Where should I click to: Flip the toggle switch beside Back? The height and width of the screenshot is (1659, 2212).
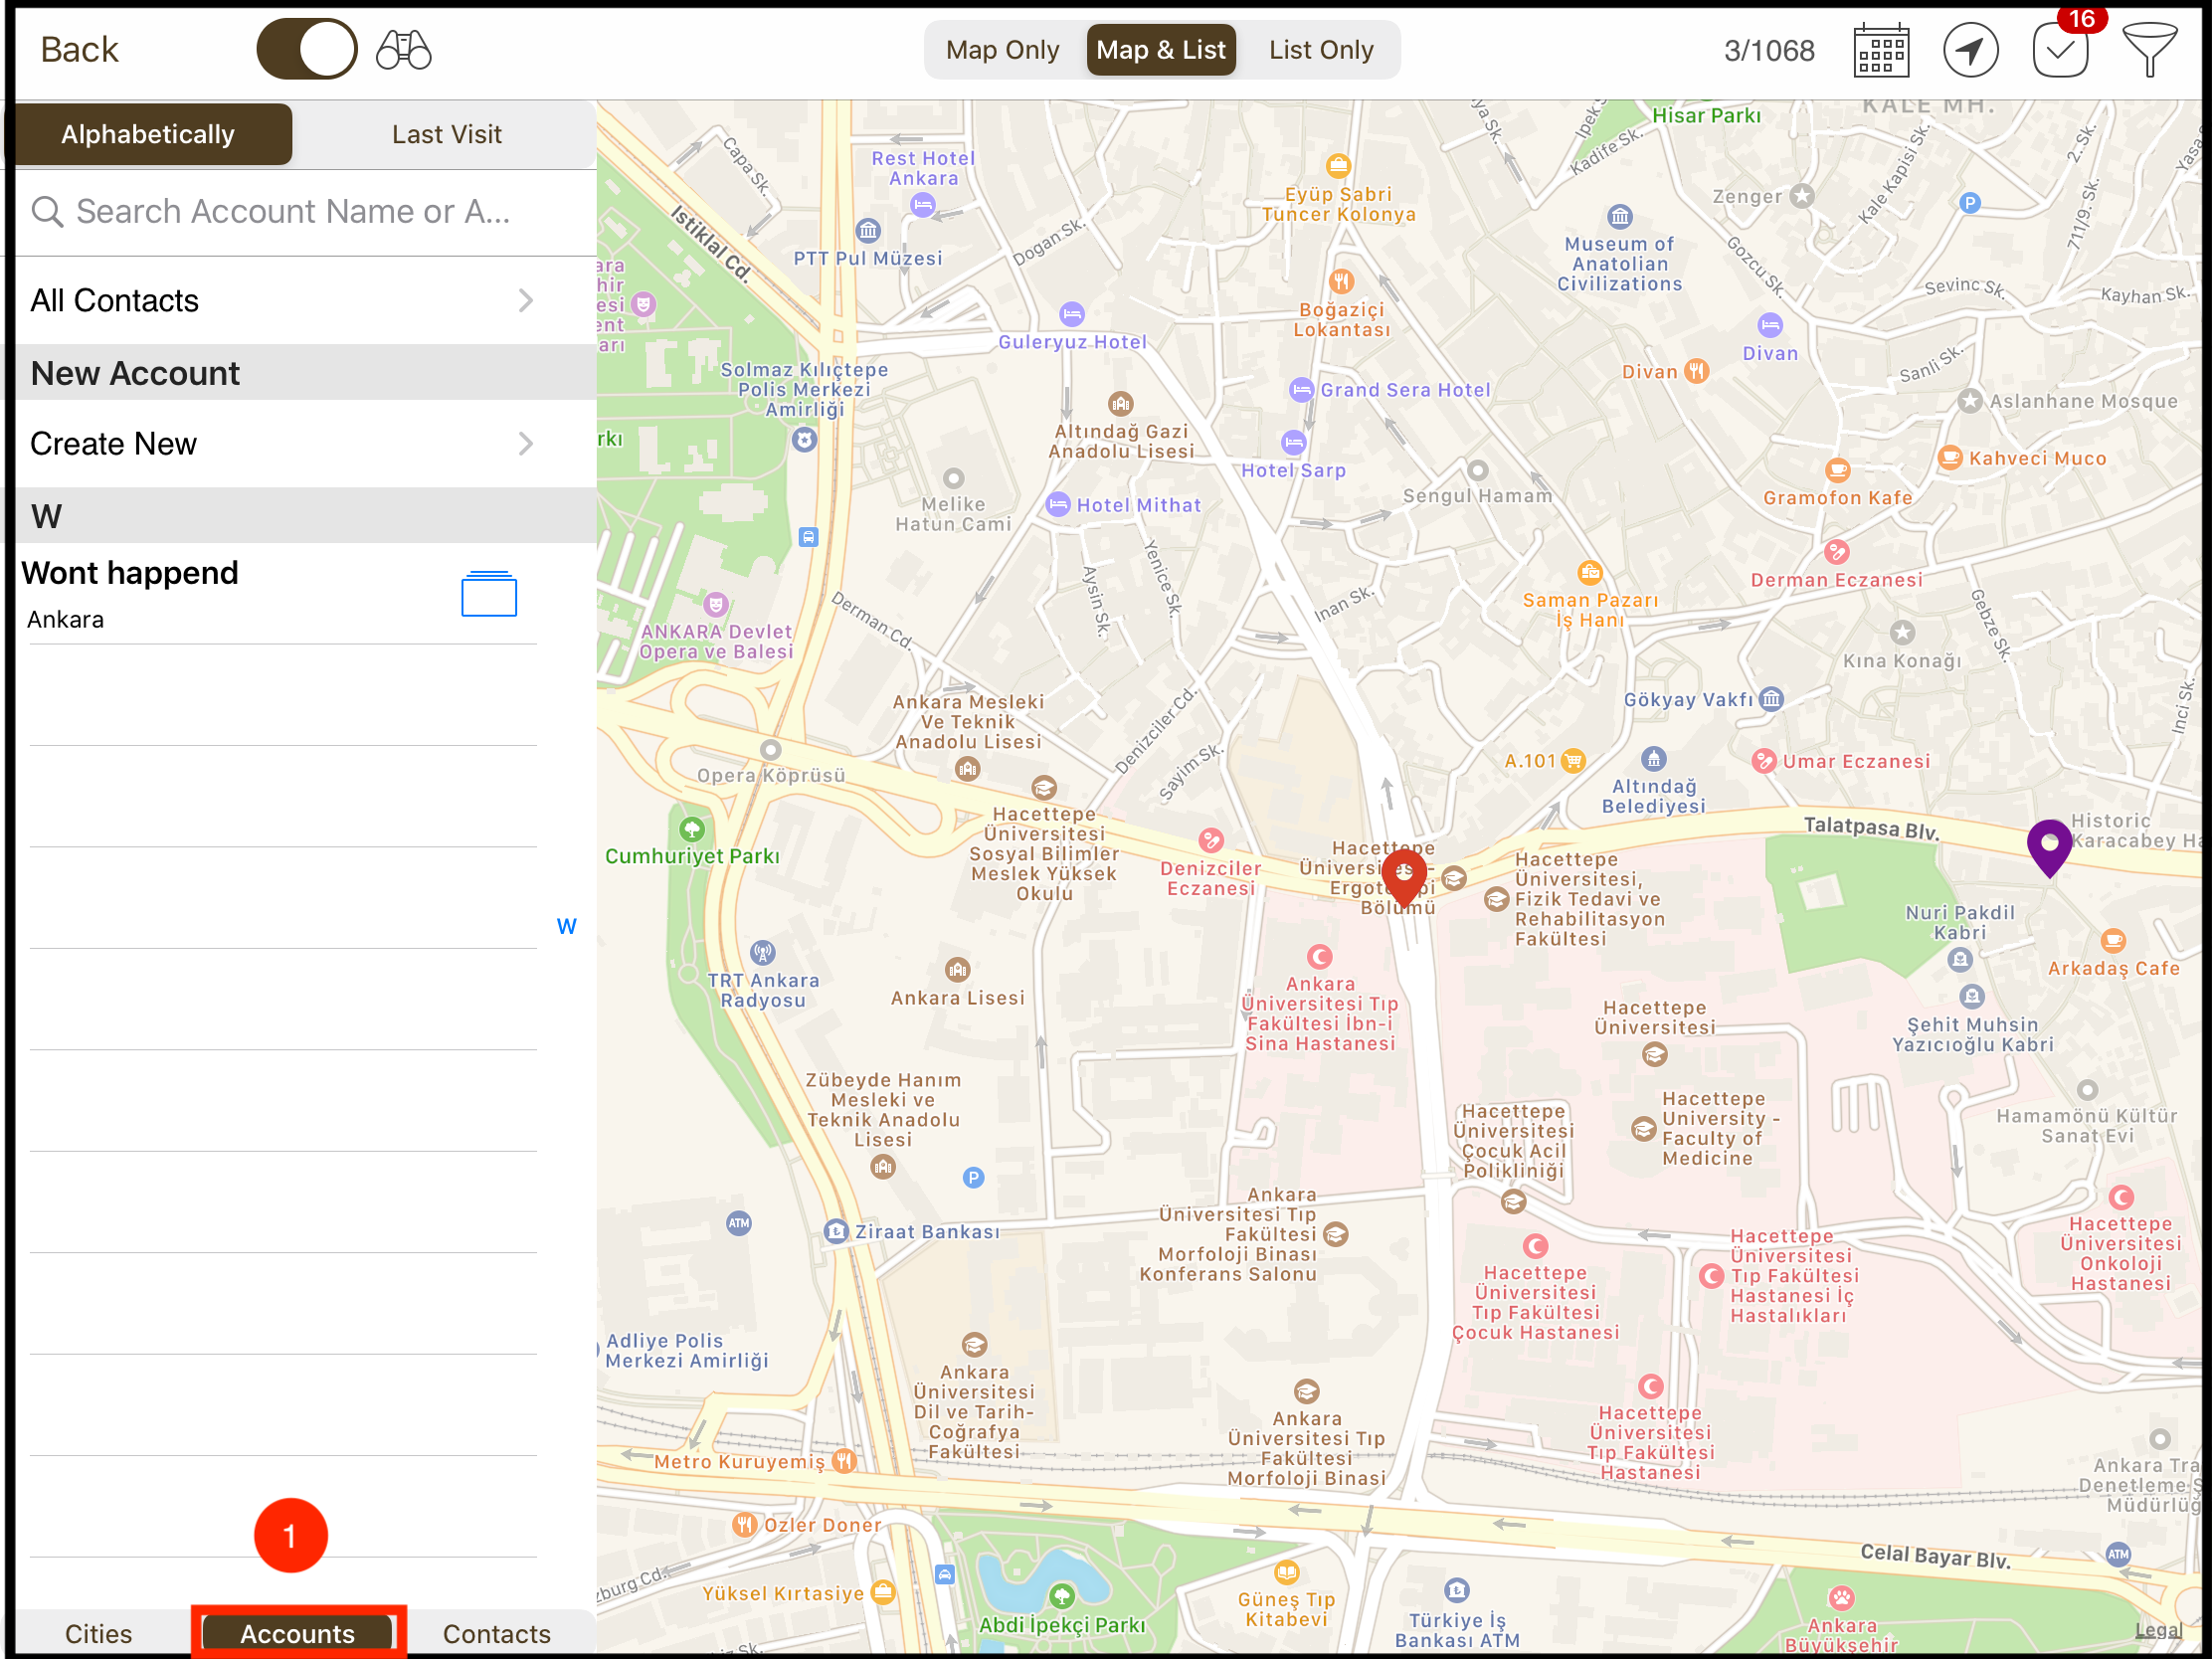[x=306, y=47]
